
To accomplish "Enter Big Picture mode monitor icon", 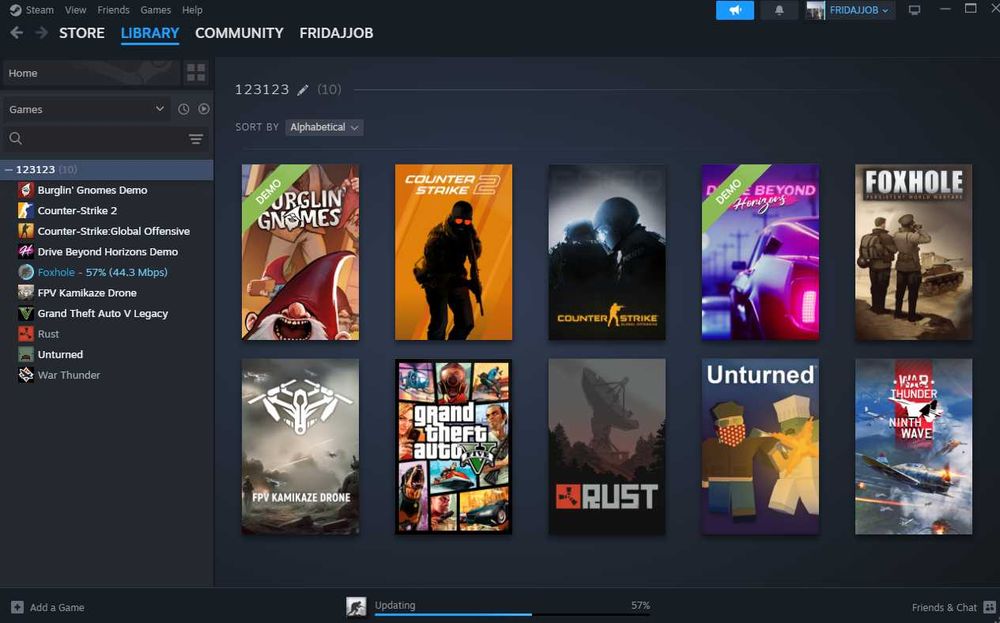I will tap(915, 10).
